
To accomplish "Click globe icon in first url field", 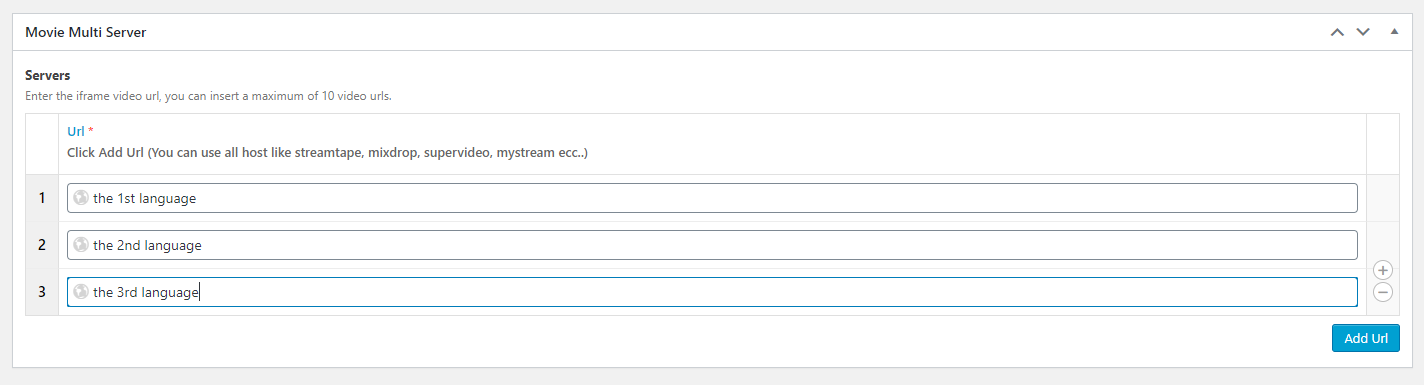I will tap(81, 198).
